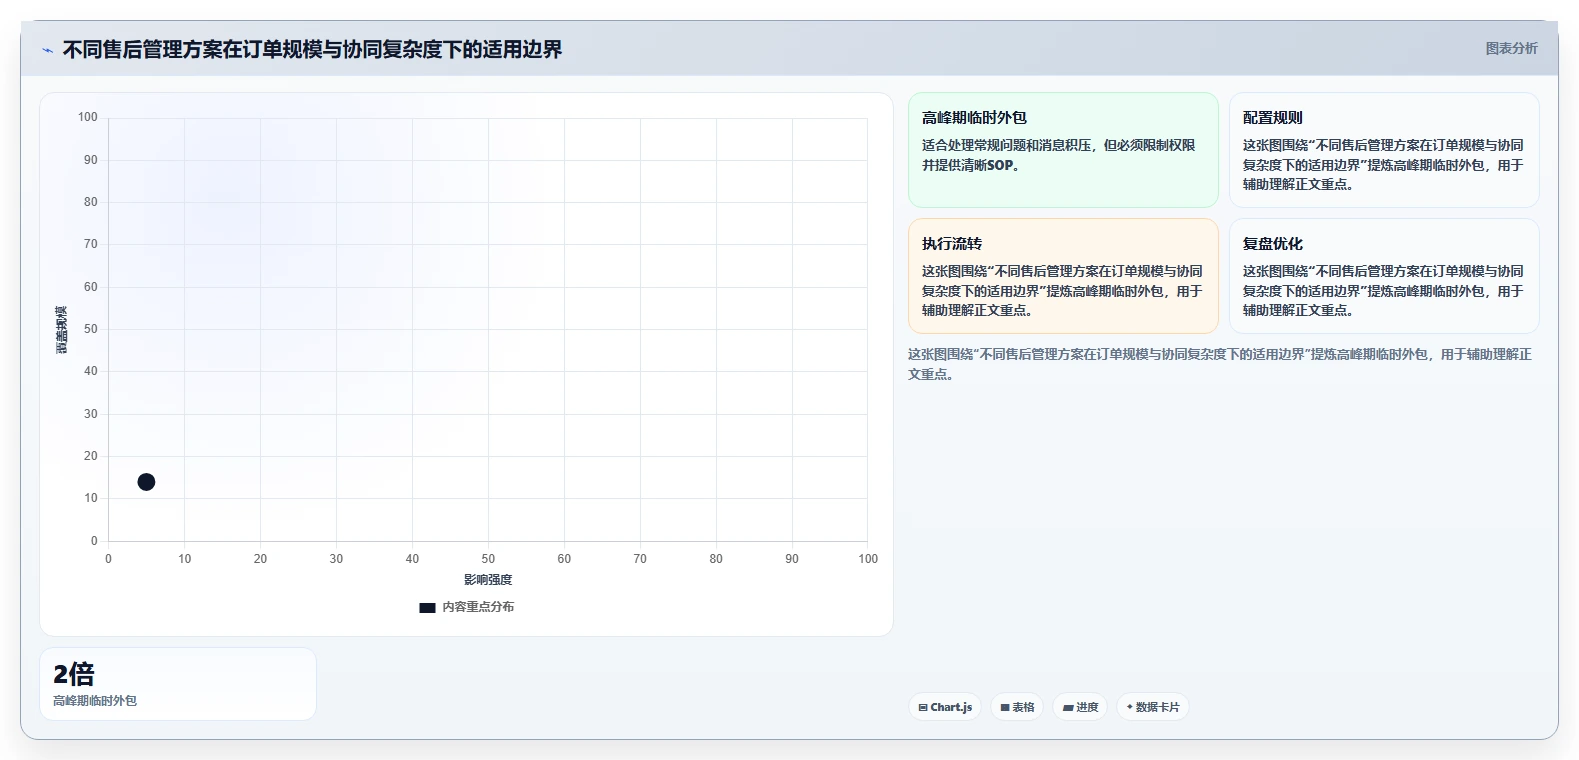Click the text 适合处理常规问题和消息积压 in green card
Viewport: 1579px width, 760px height.
tap(1006, 145)
